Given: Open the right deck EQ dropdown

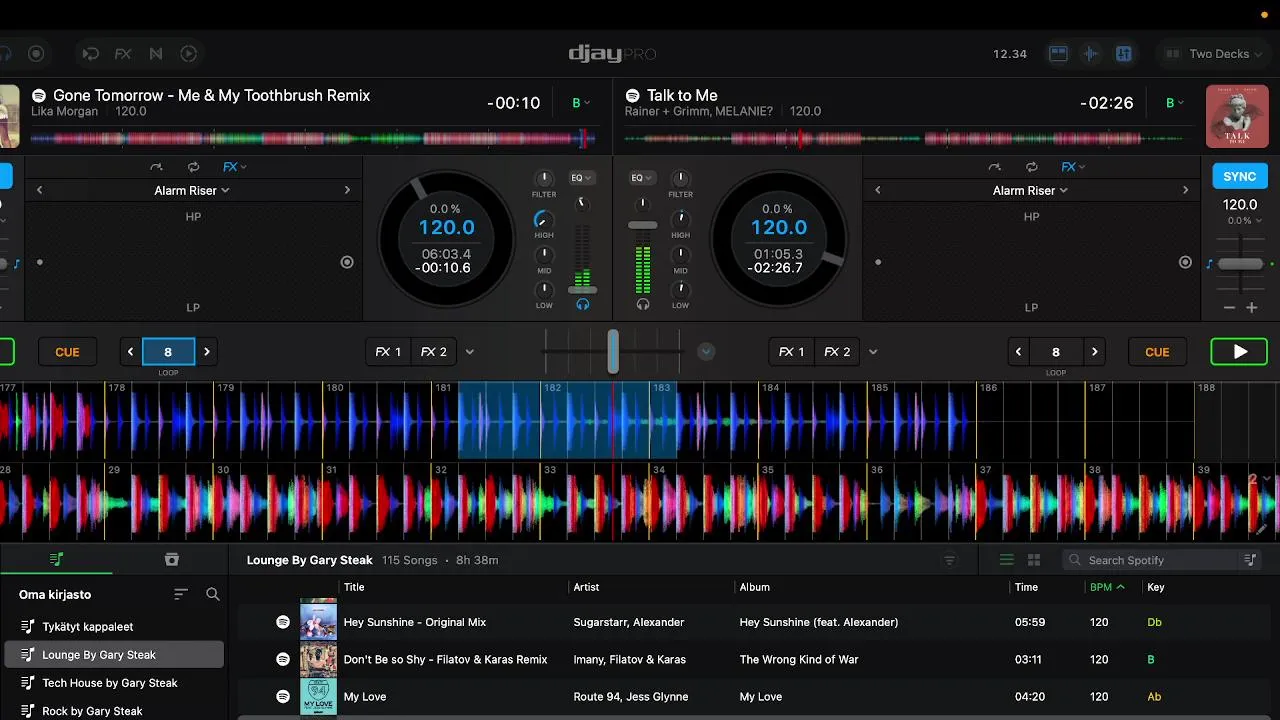Looking at the screenshot, I should point(642,178).
